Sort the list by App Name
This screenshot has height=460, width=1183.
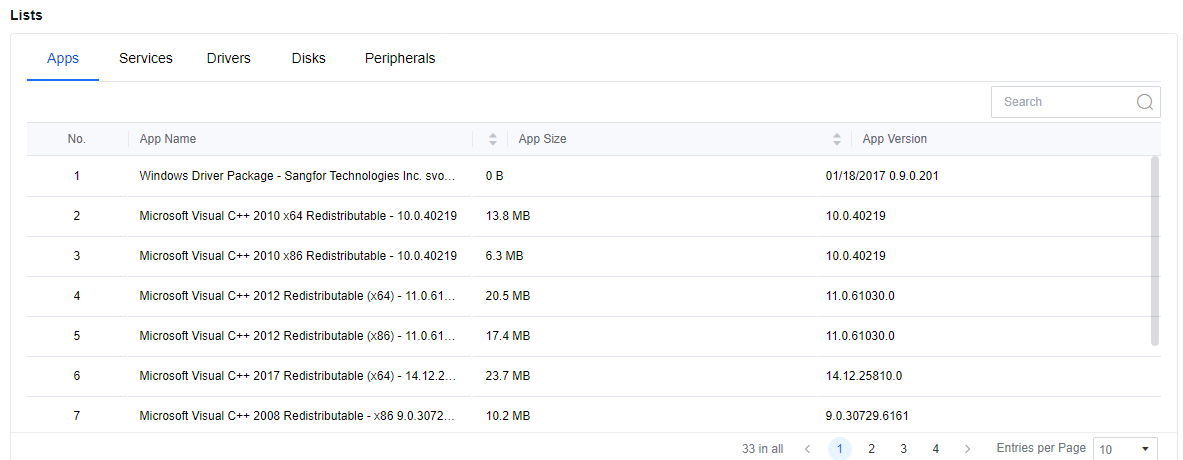[492, 139]
